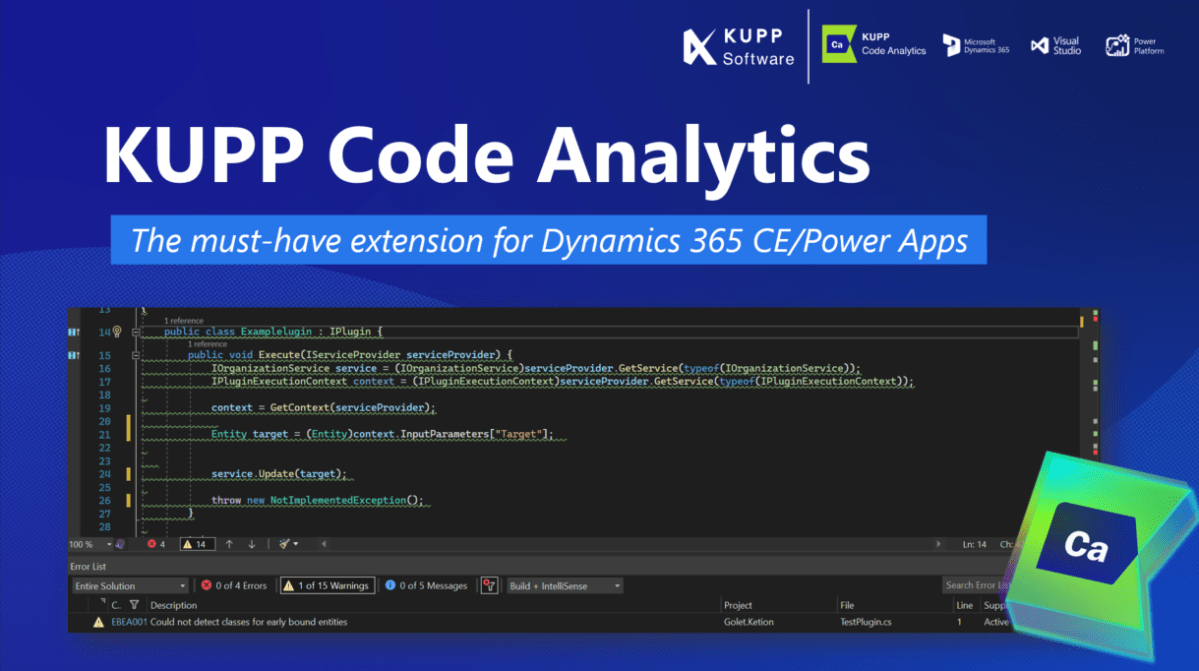Click the Microsoft Dynamics 365 logo
Screen dimensions: 1199x671
click(976, 46)
